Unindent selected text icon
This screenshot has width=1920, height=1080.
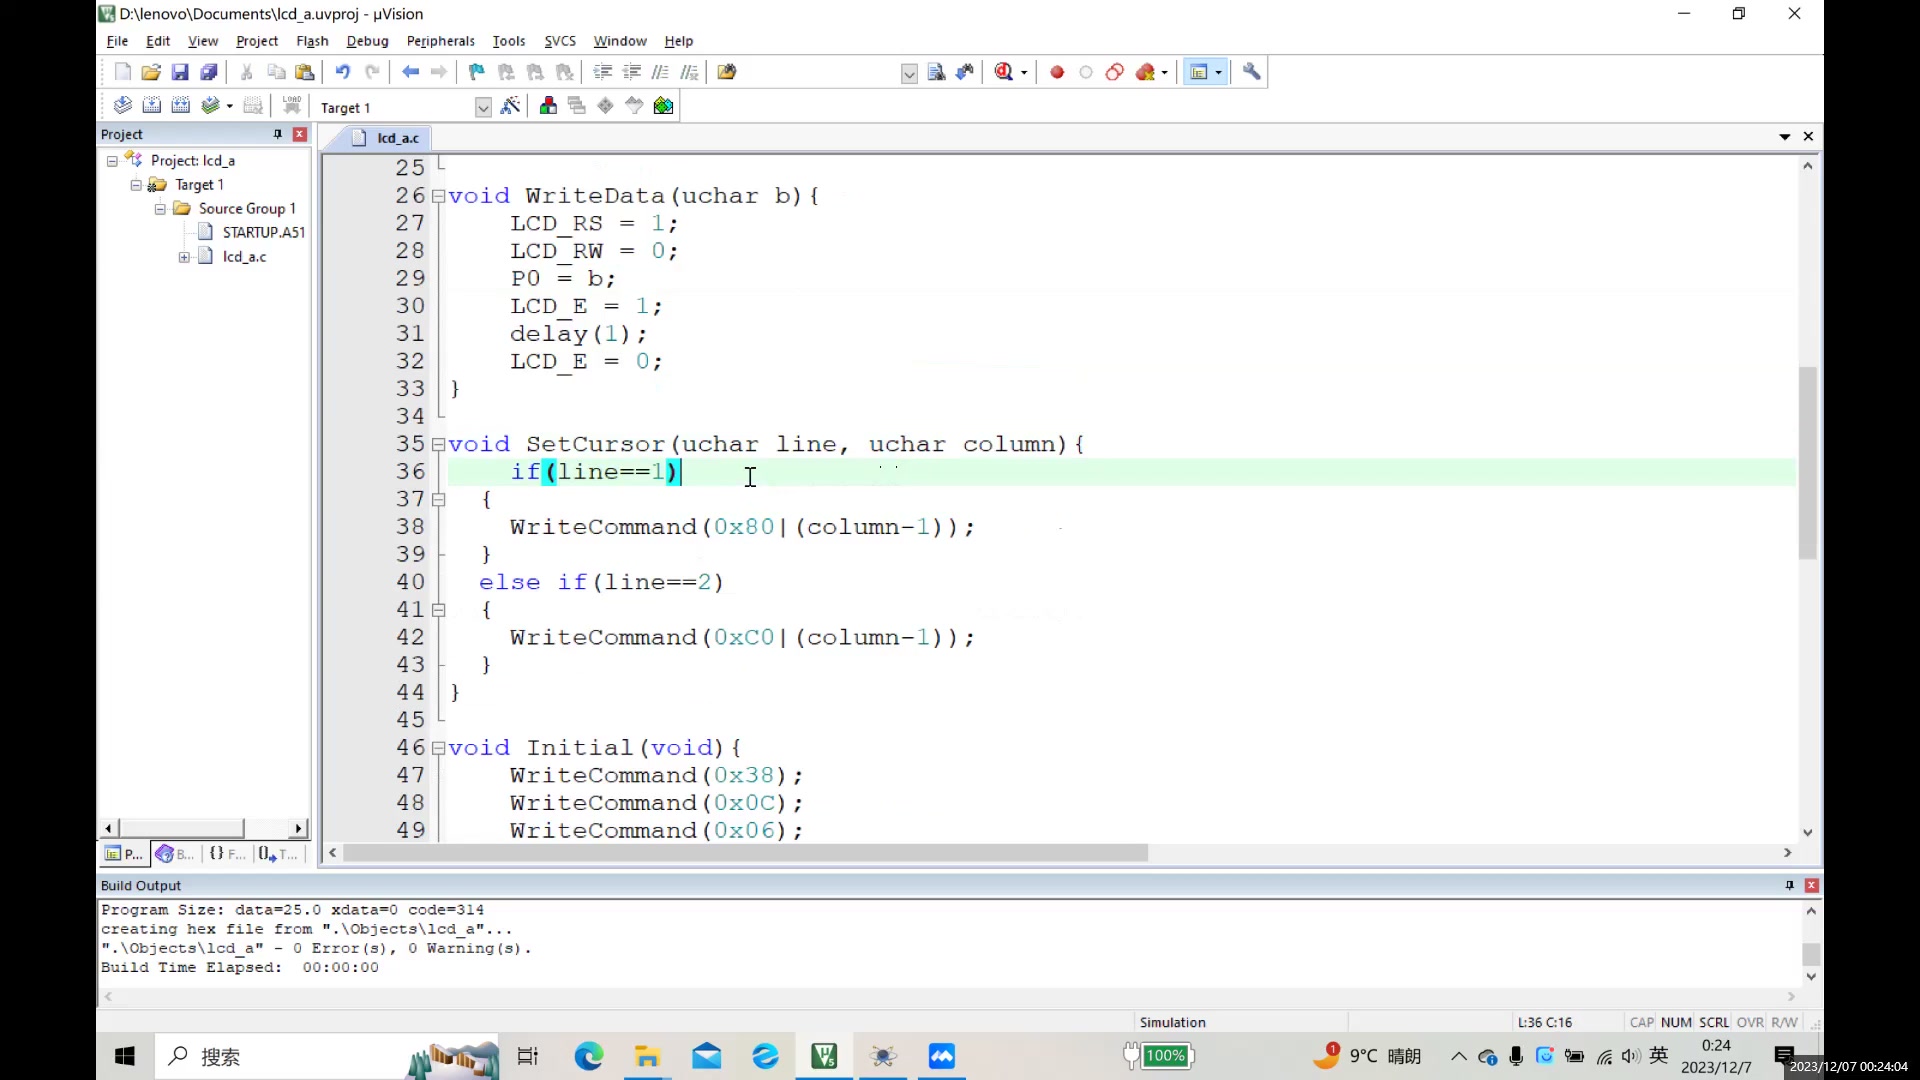(632, 72)
